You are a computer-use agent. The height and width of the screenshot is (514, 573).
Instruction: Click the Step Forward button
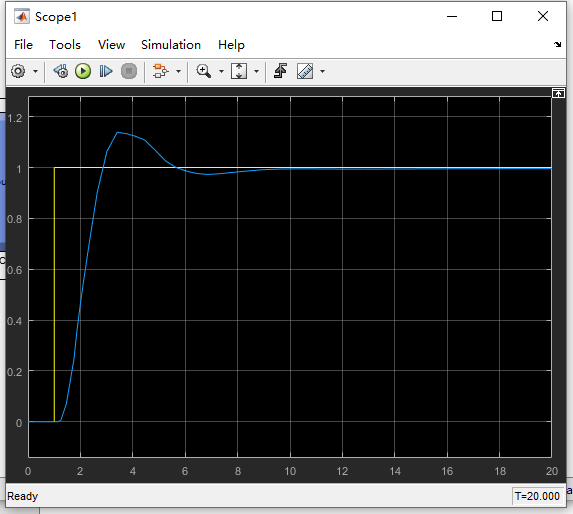(x=106, y=71)
